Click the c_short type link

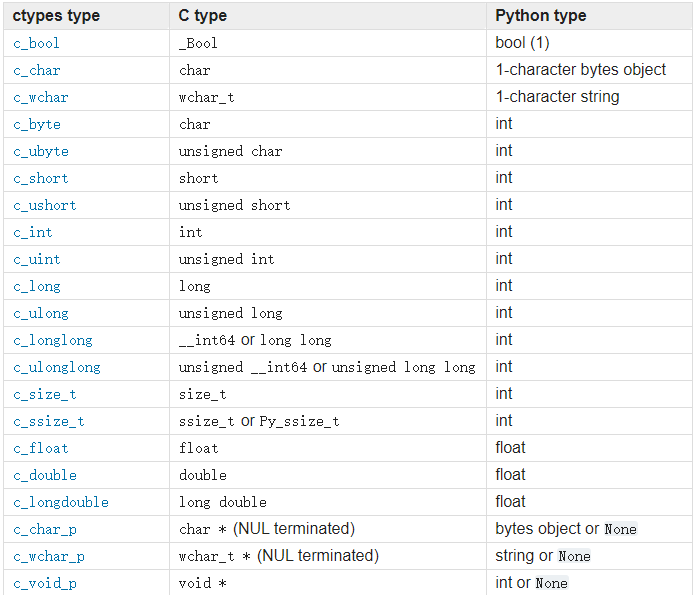tap(41, 179)
